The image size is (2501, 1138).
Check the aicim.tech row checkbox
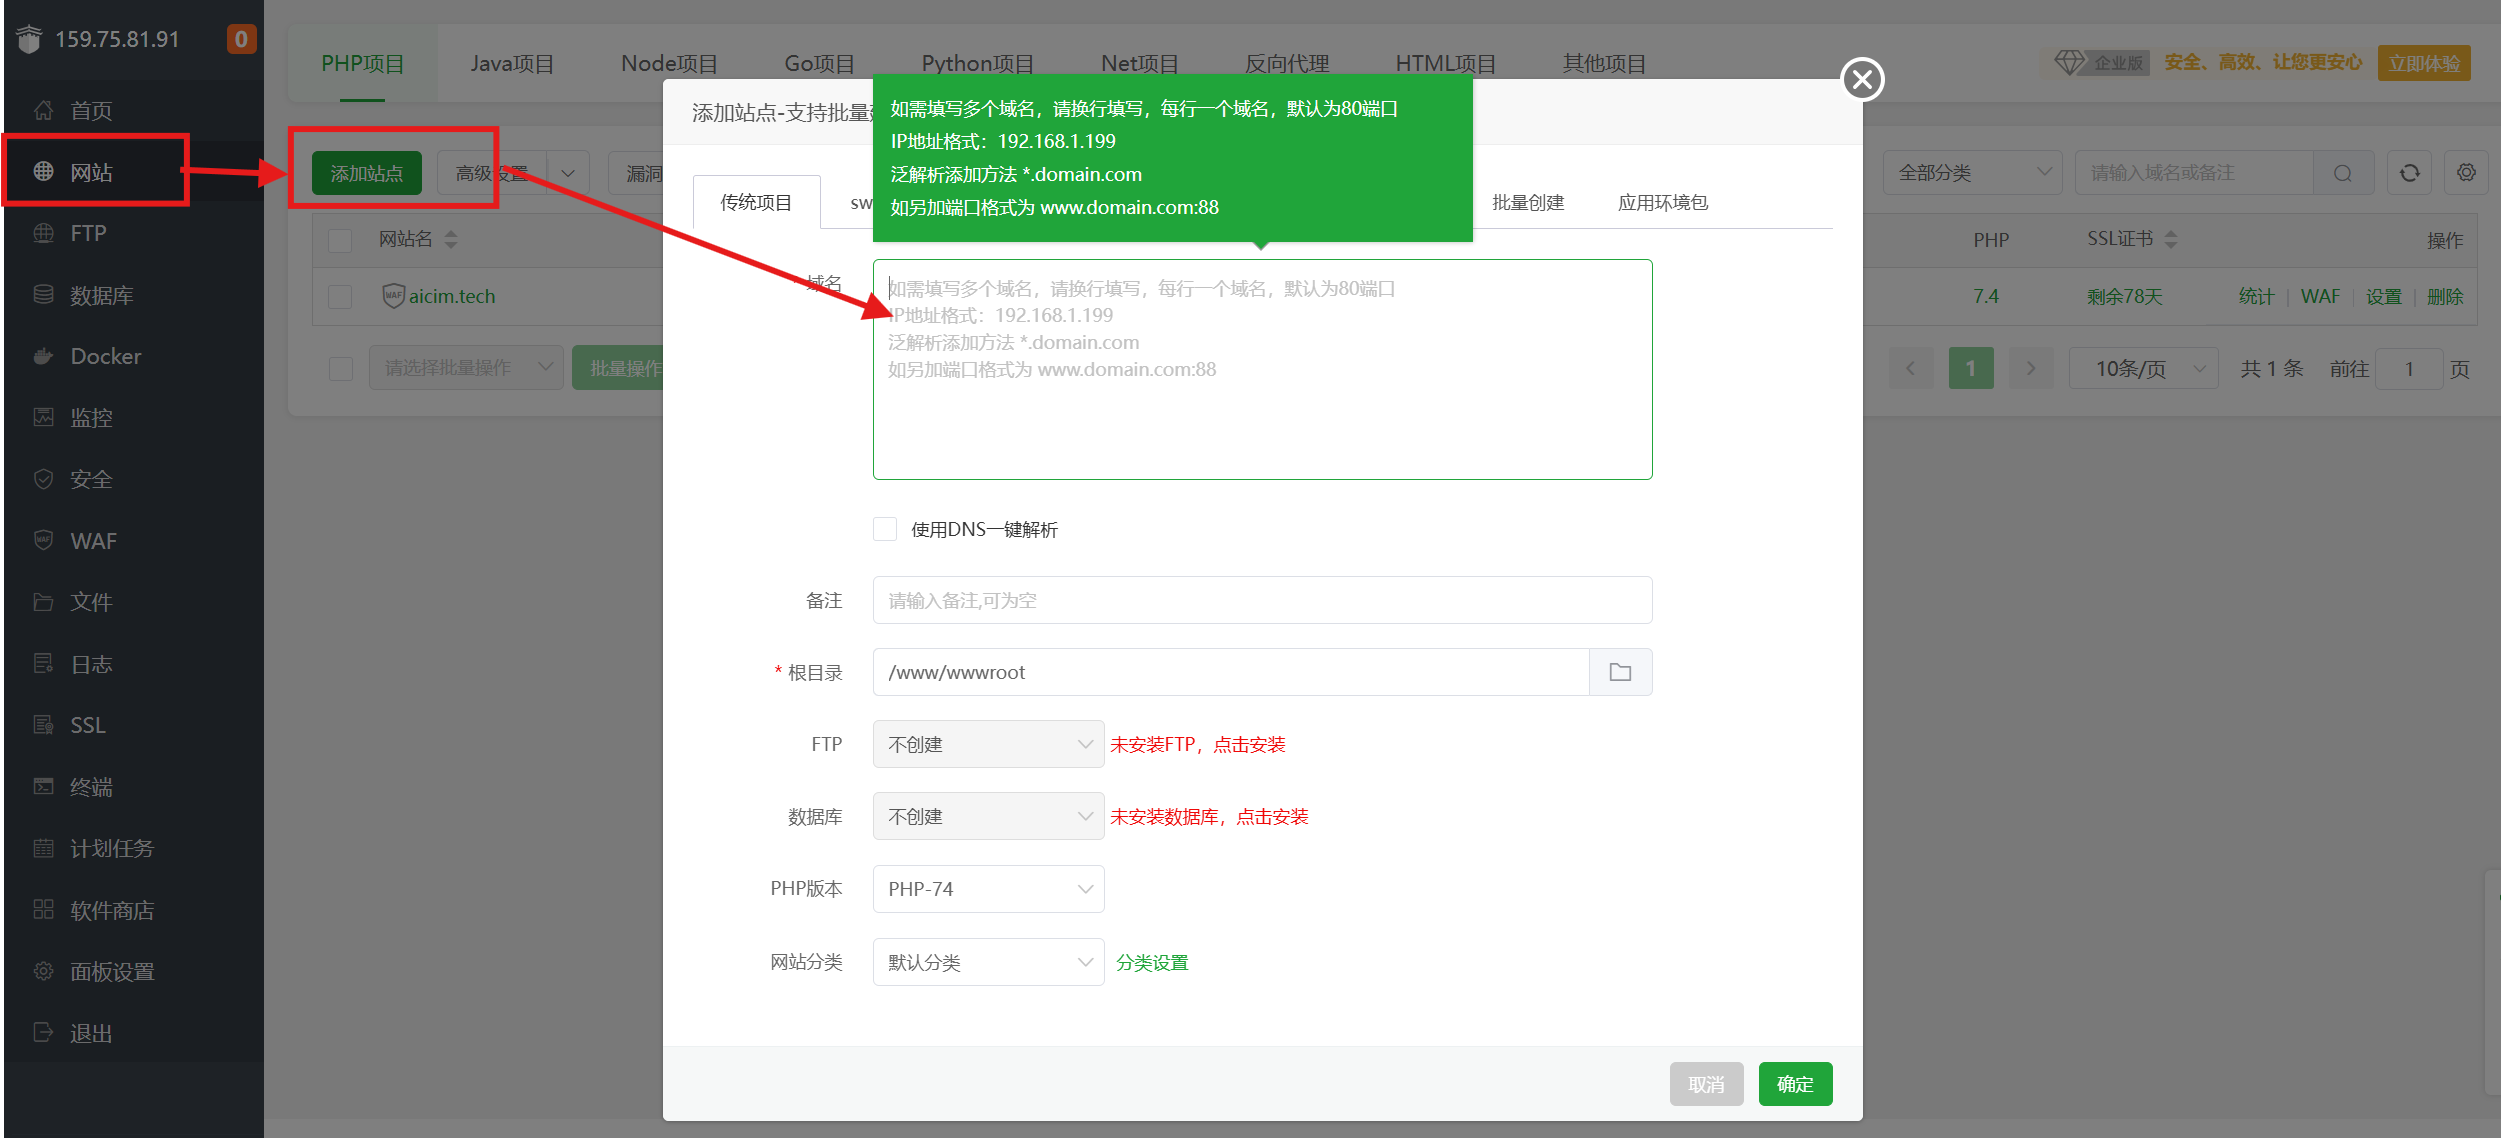click(x=340, y=297)
